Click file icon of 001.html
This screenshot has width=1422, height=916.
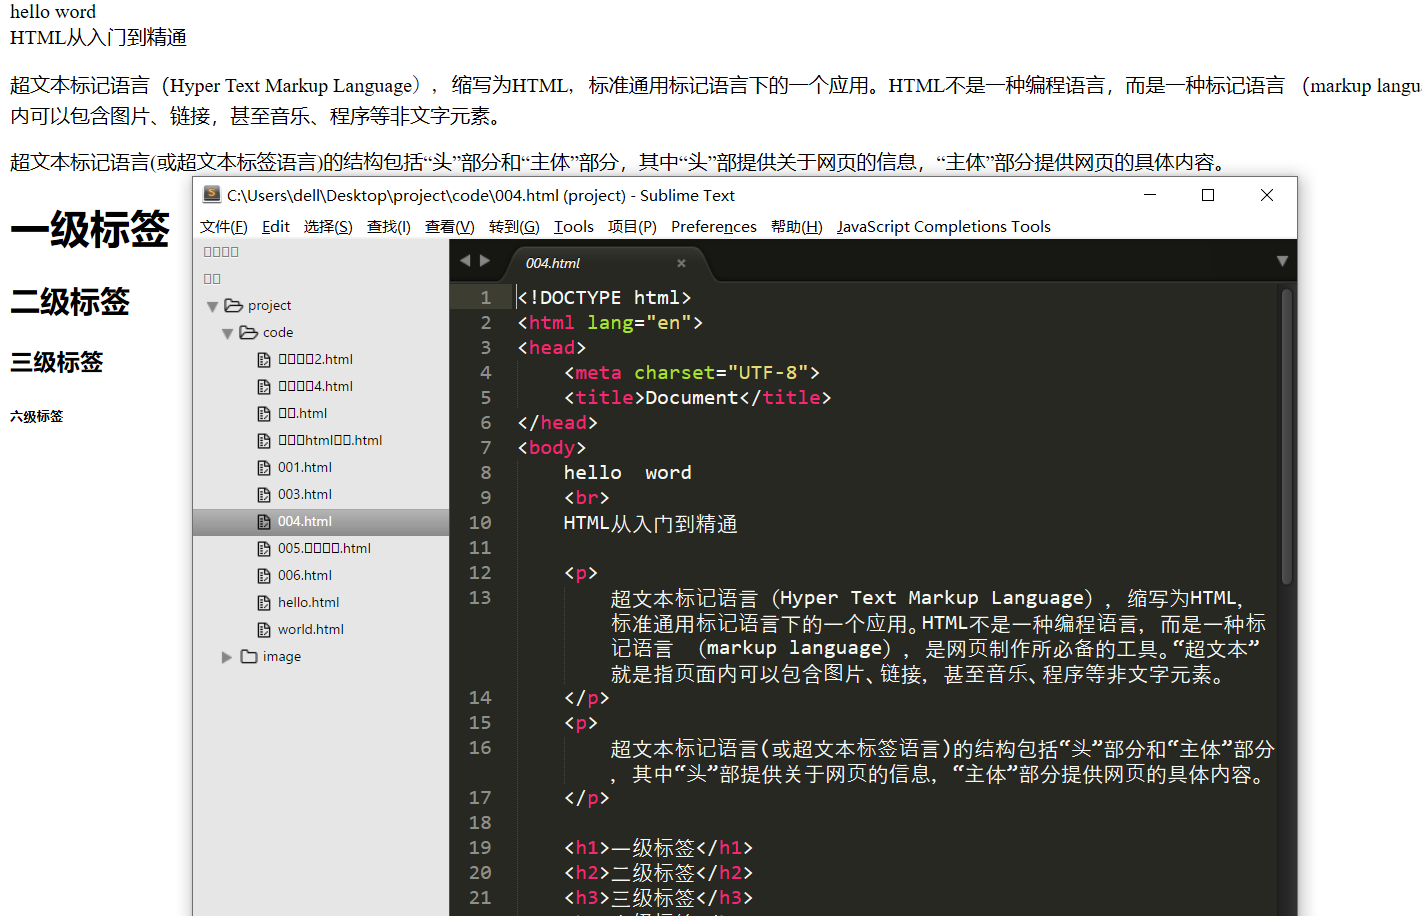(264, 467)
